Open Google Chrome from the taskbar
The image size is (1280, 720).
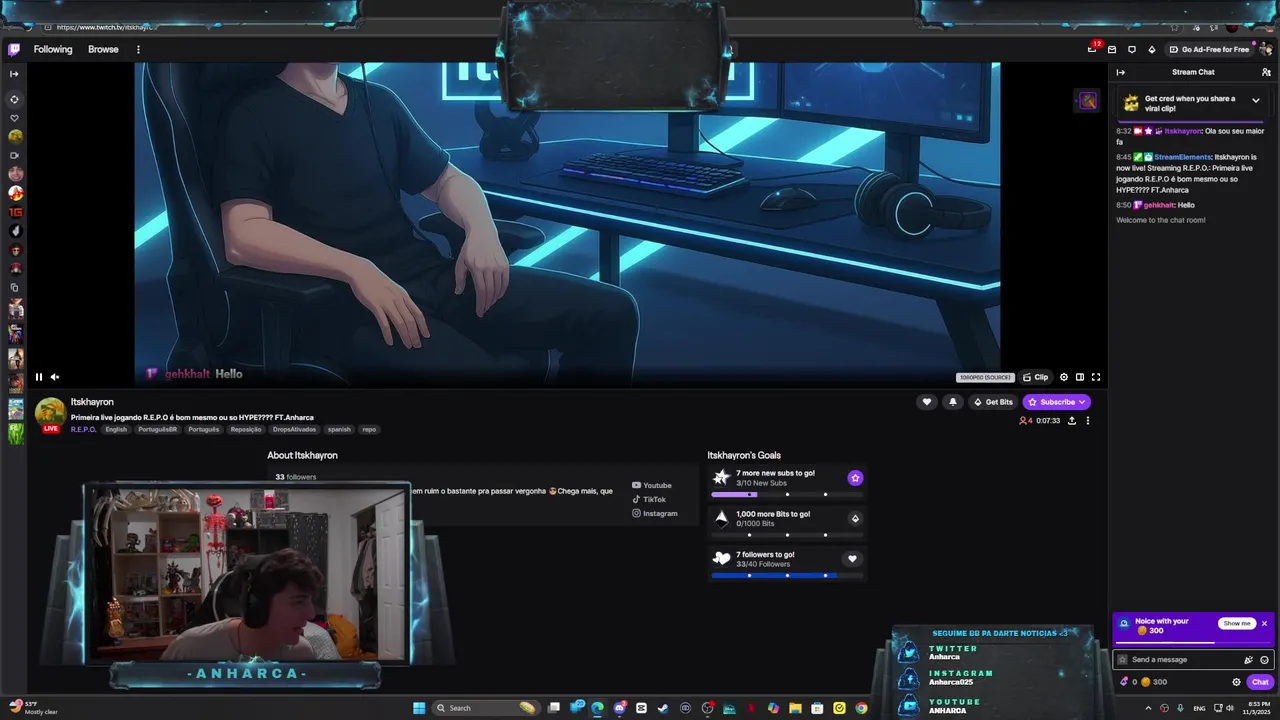coord(861,708)
